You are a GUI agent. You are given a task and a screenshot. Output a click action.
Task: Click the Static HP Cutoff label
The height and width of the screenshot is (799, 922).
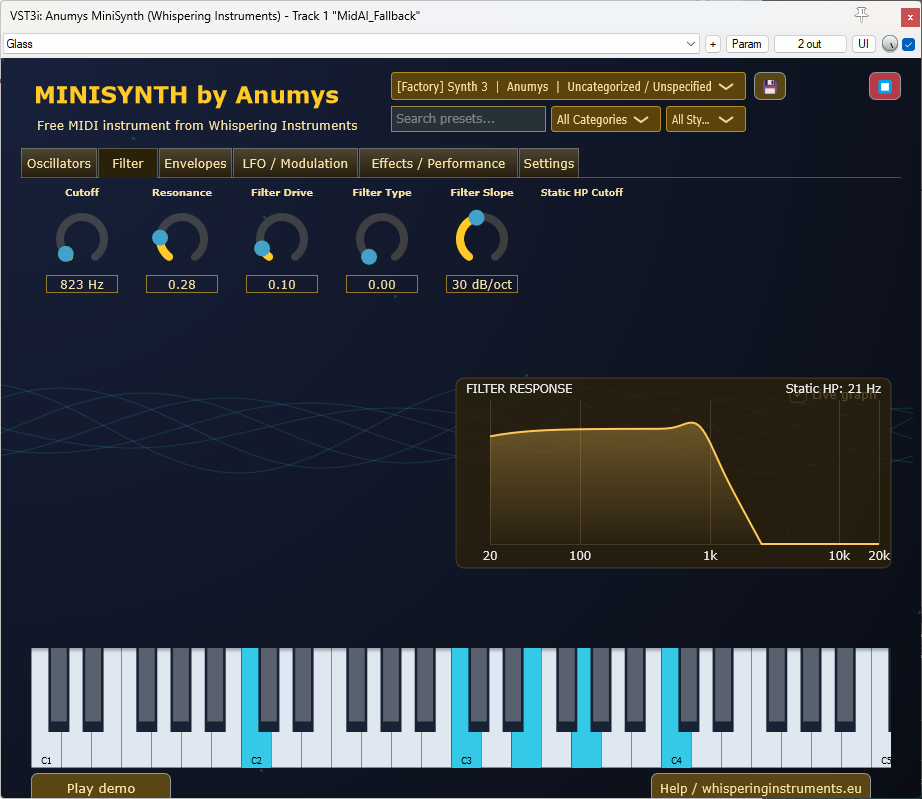click(582, 192)
